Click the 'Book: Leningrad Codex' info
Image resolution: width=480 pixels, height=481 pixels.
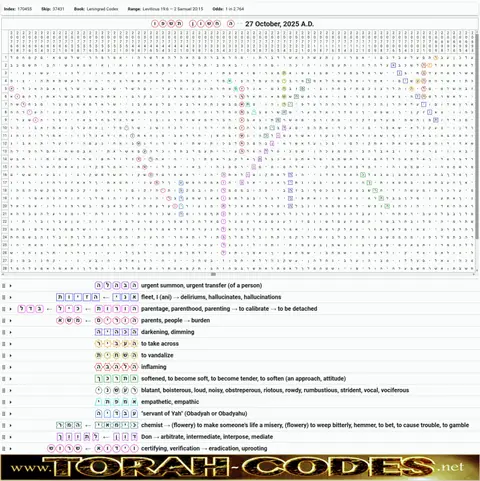click(x=96, y=9)
